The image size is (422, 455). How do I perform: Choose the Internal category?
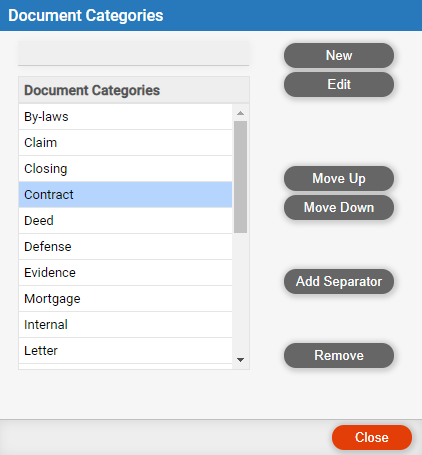point(125,325)
